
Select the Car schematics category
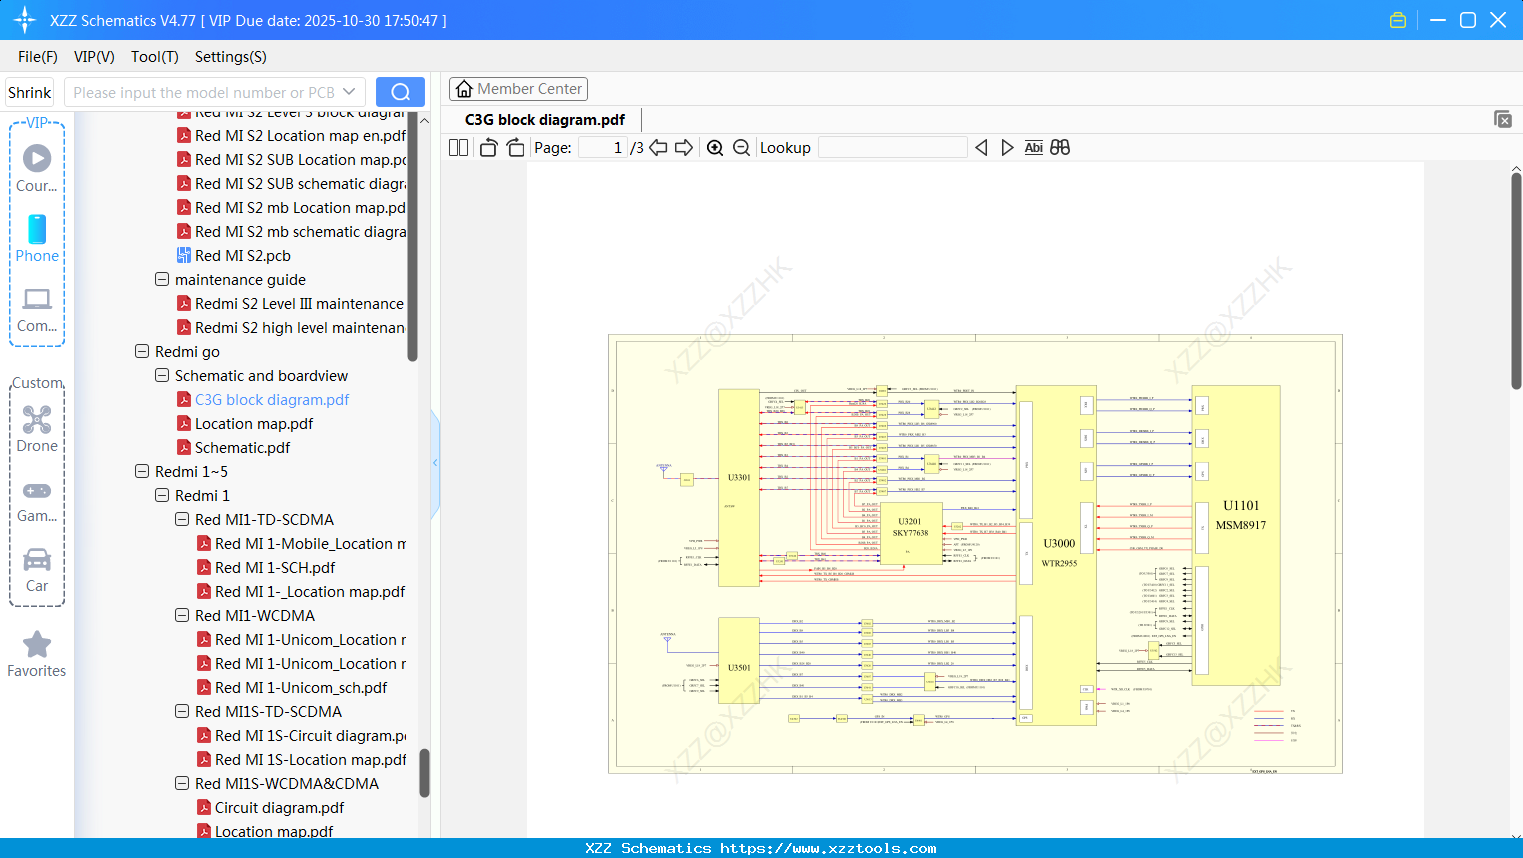tap(37, 563)
